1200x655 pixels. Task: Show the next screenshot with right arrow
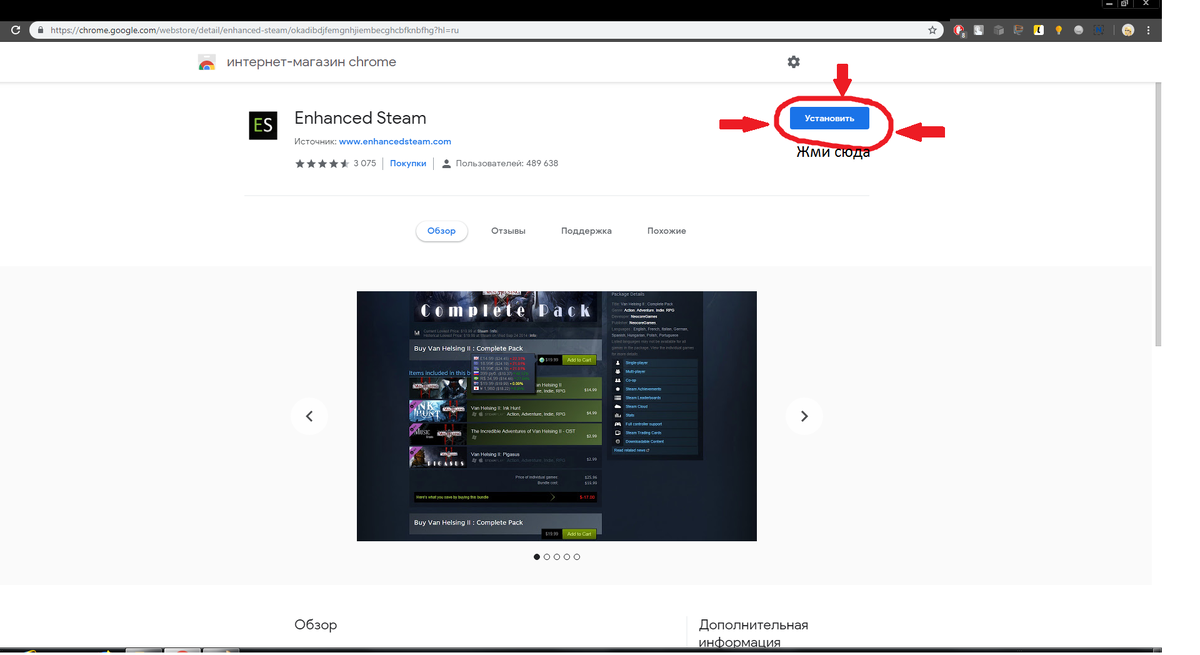point(804,416)
